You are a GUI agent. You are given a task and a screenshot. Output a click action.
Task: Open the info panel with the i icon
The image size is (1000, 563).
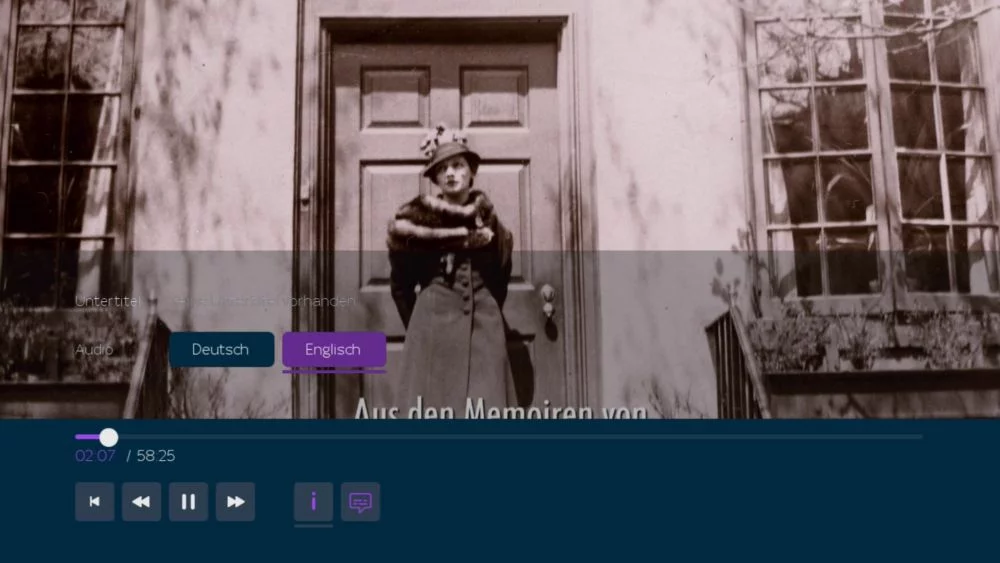(x=313, y=502)
